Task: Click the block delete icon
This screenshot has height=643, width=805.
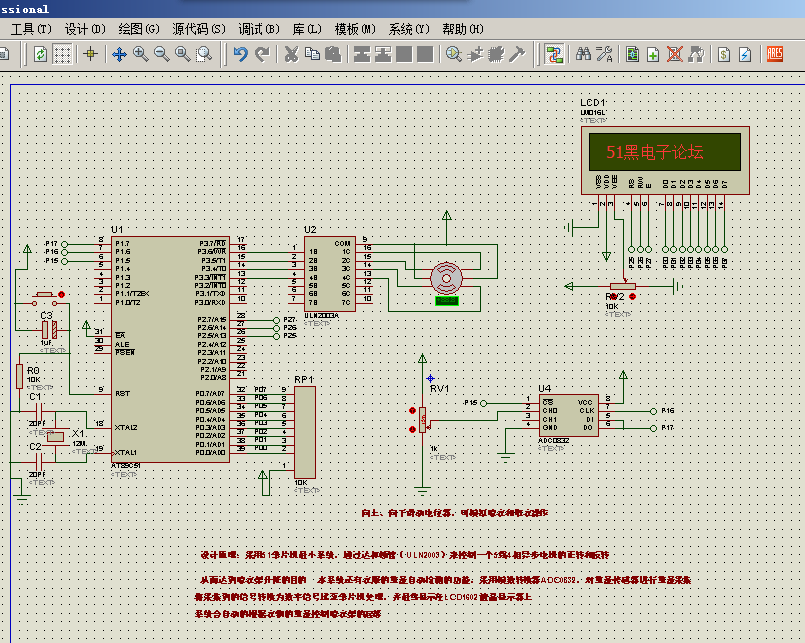Action: pos(425,54)
